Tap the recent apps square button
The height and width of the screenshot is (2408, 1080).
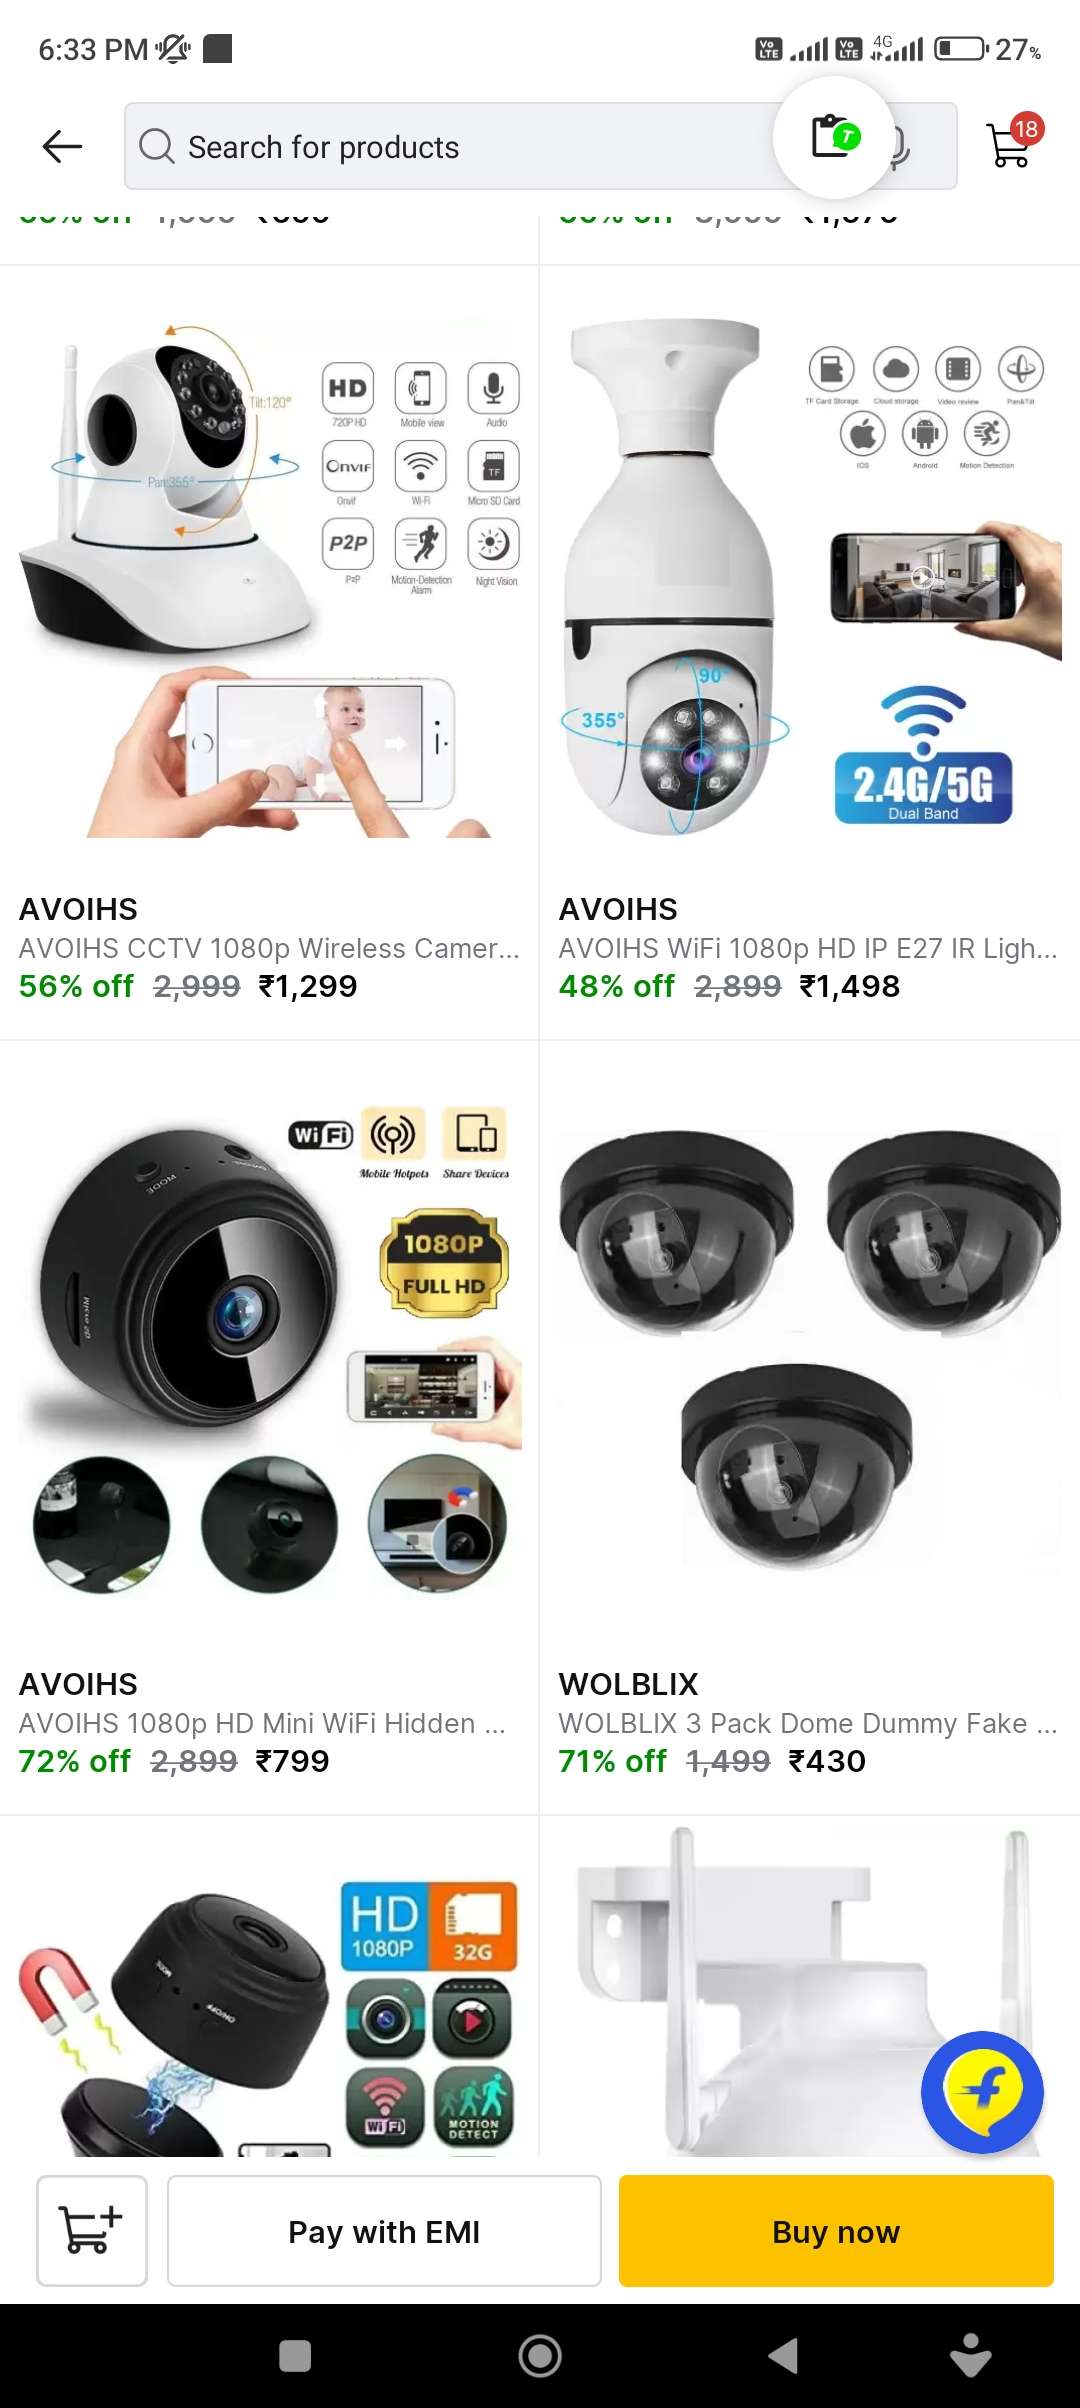295,2356
